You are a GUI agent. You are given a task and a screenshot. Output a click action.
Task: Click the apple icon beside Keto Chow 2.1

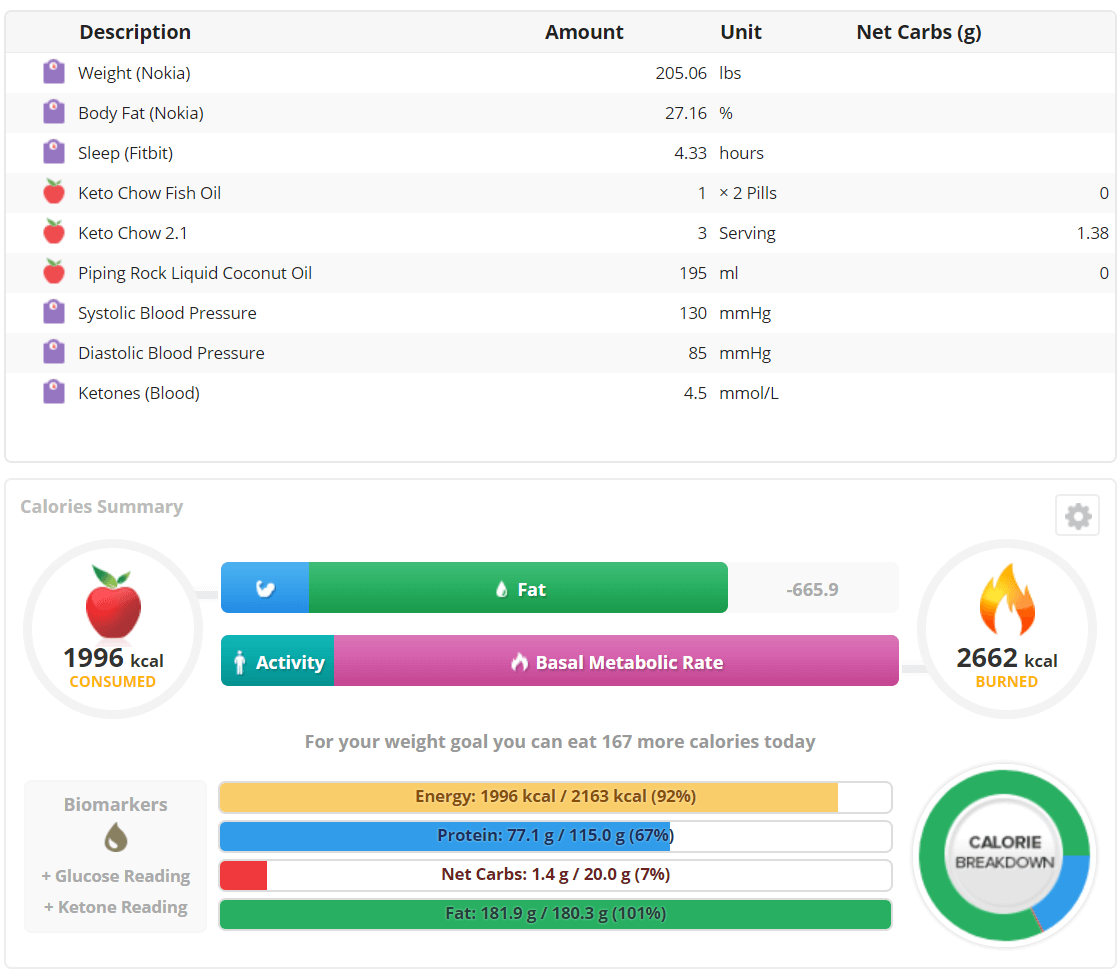pos(54,231)
